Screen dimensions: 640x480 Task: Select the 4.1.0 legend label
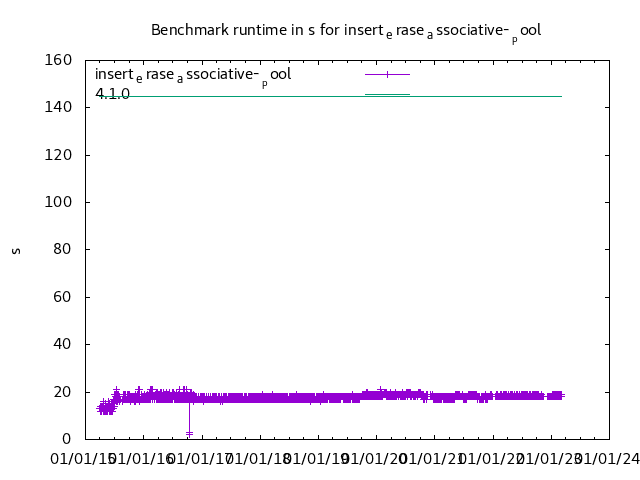point(112,94)
